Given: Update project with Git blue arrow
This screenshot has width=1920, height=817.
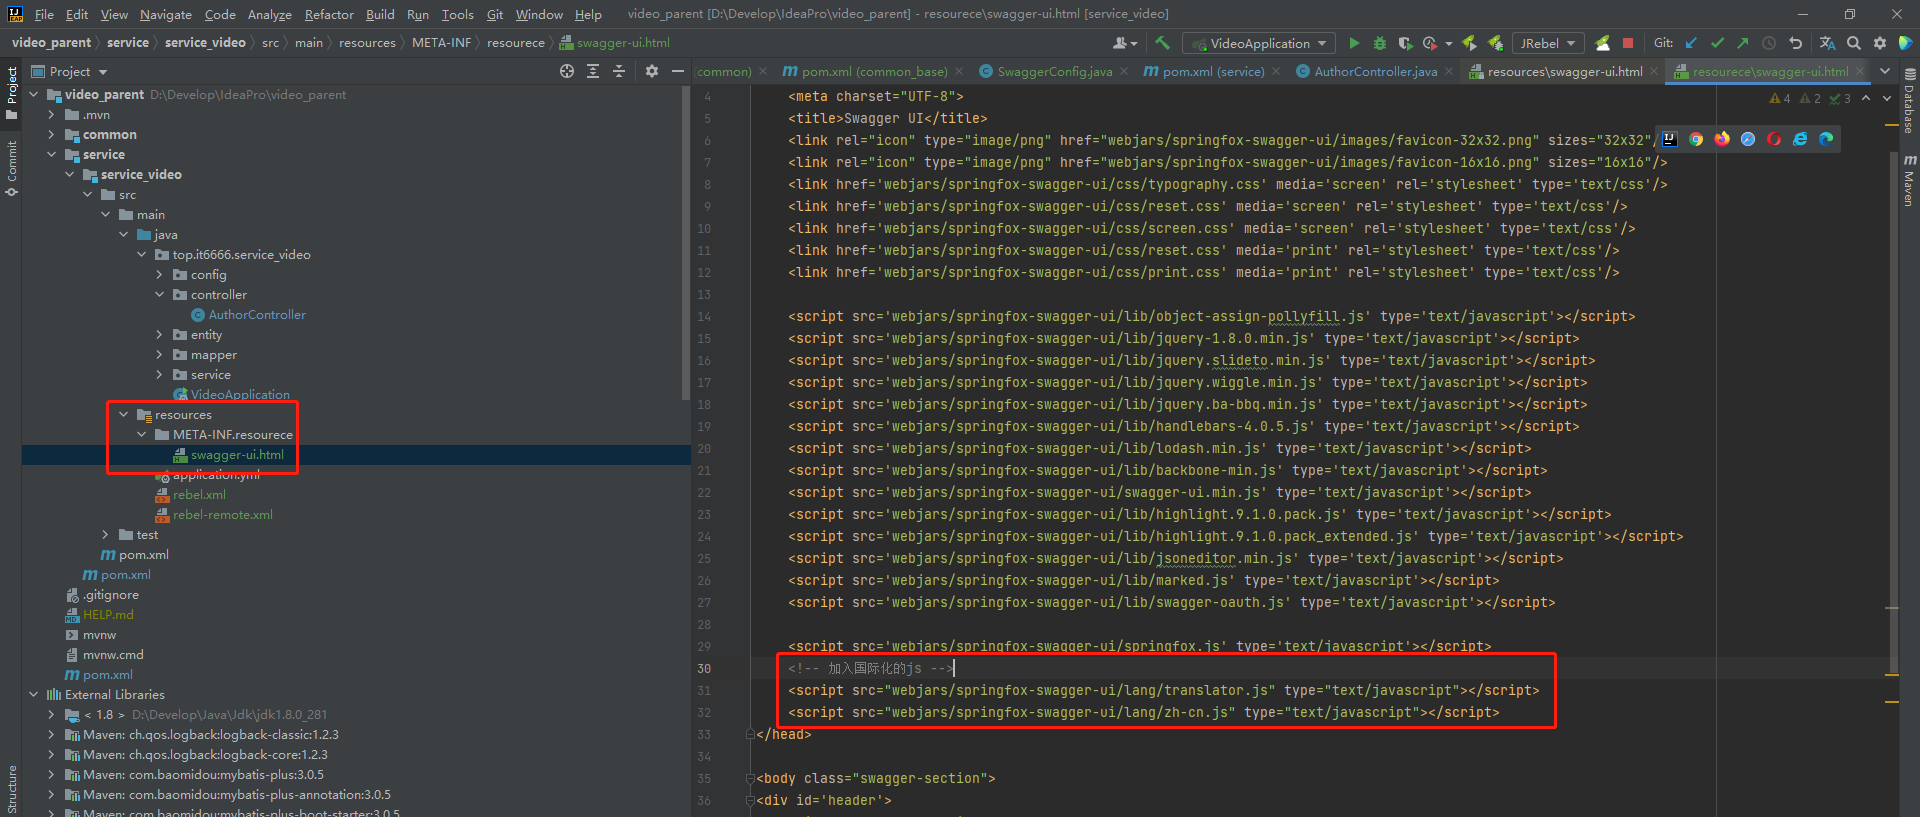Looking at the screenshot, I should point(1691,43).
